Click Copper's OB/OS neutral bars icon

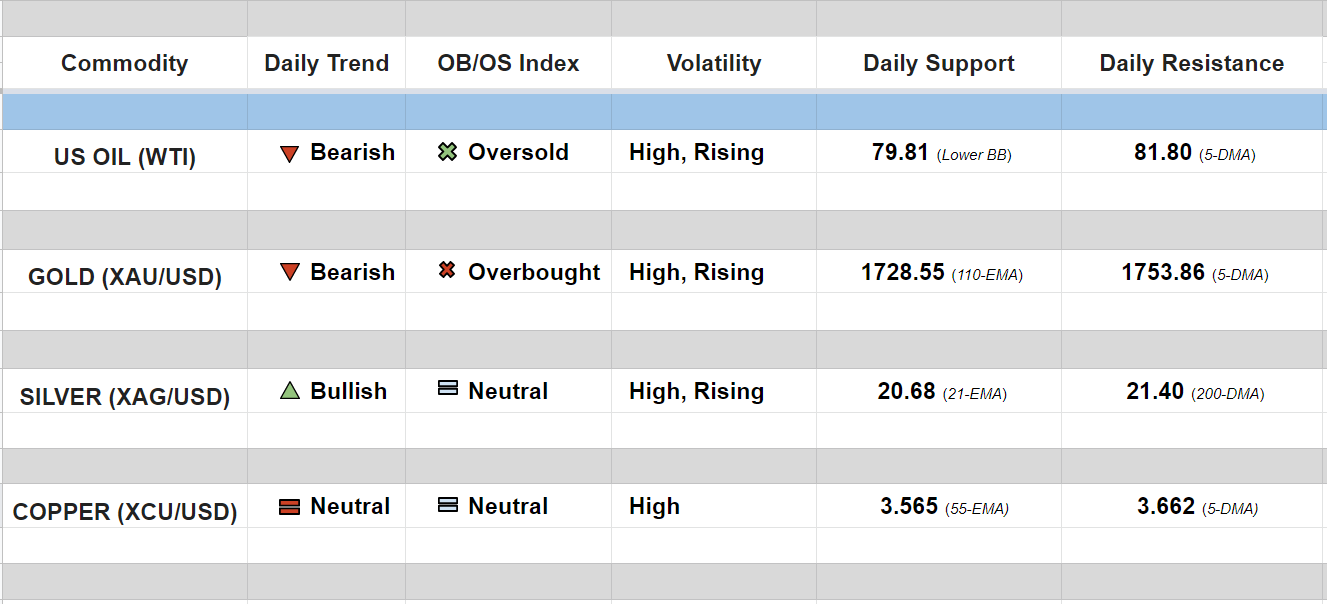(x=448, y=505)
